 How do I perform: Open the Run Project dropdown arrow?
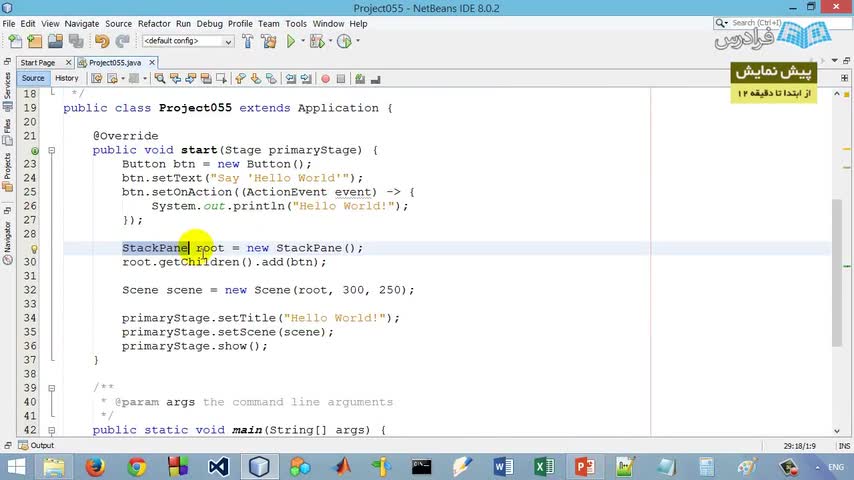click(x=303, y=41)
